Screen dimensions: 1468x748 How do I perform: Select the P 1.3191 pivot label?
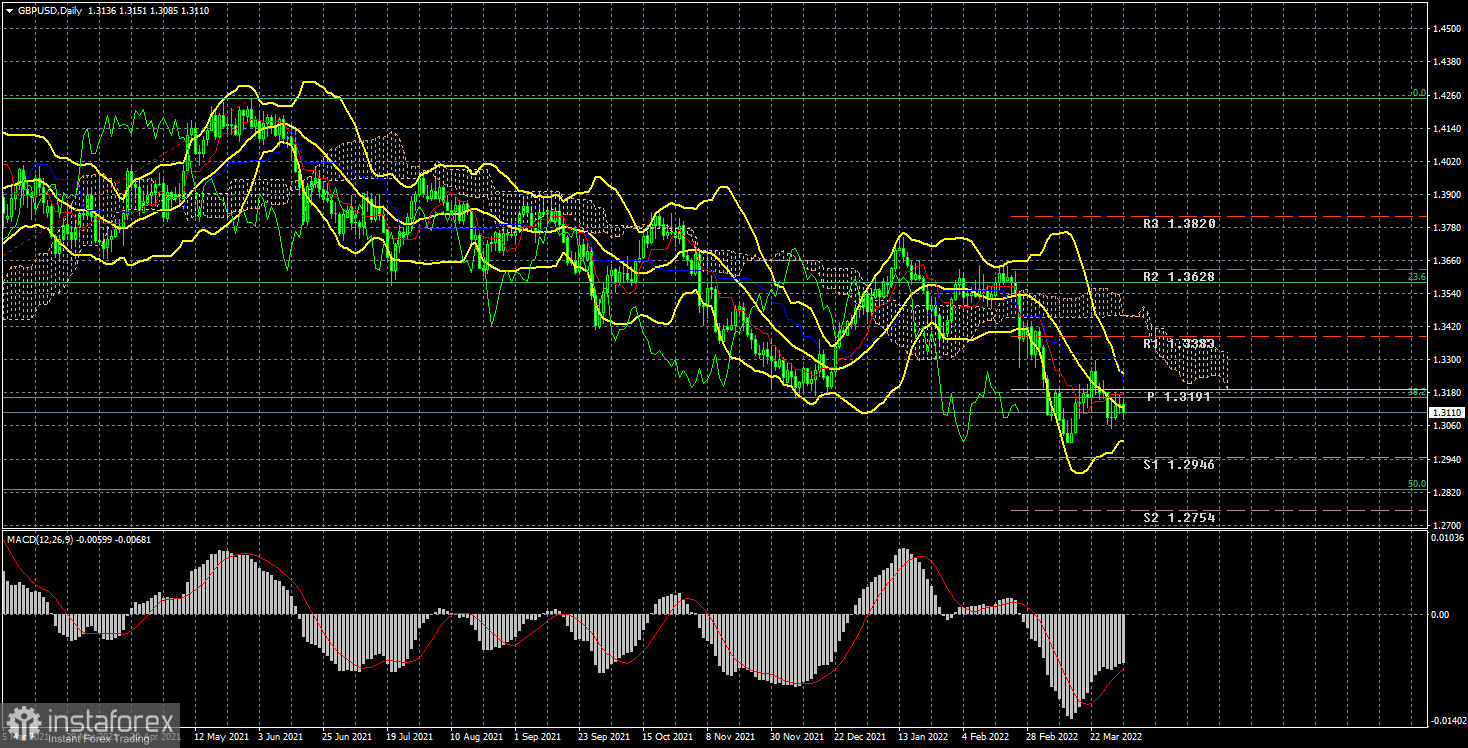1179,397
